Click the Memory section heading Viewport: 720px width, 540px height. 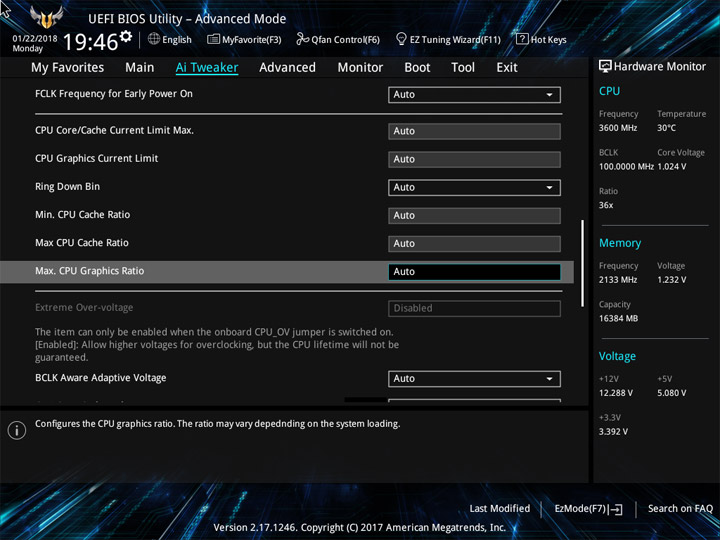(620, 243)
